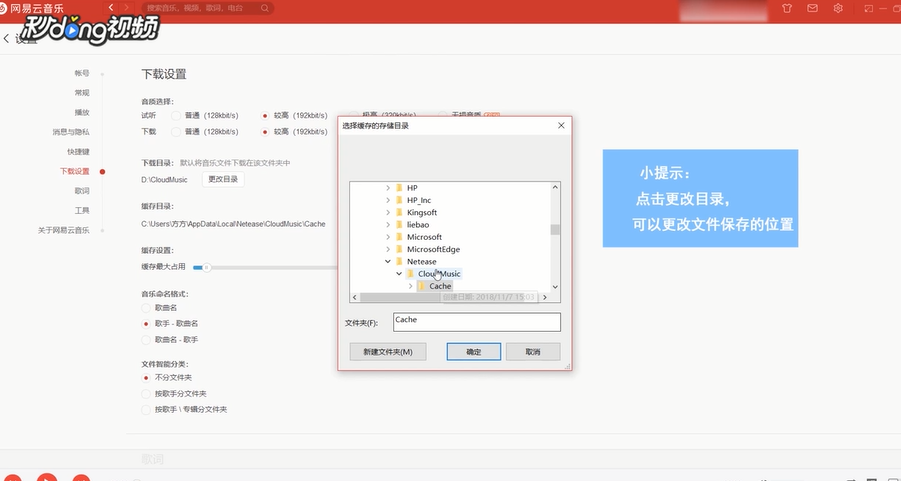Confirm with the 确定 button
The width and height of the screenshot is (901, 481).
click(x=473, y=352)
